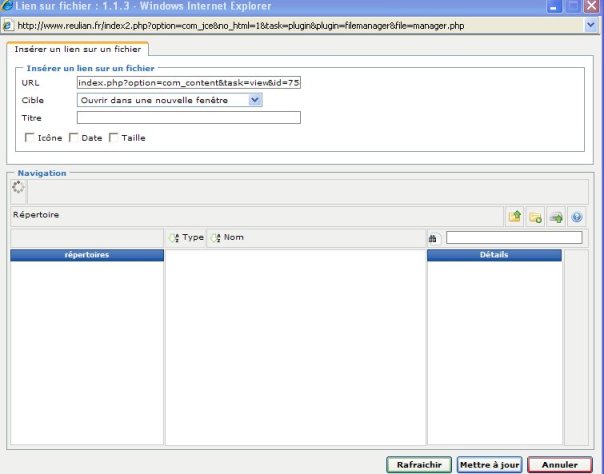Viewport: 604px width, 474px height.
Task: Click the 'Mettre à jour' button
Action: point(489,465)
